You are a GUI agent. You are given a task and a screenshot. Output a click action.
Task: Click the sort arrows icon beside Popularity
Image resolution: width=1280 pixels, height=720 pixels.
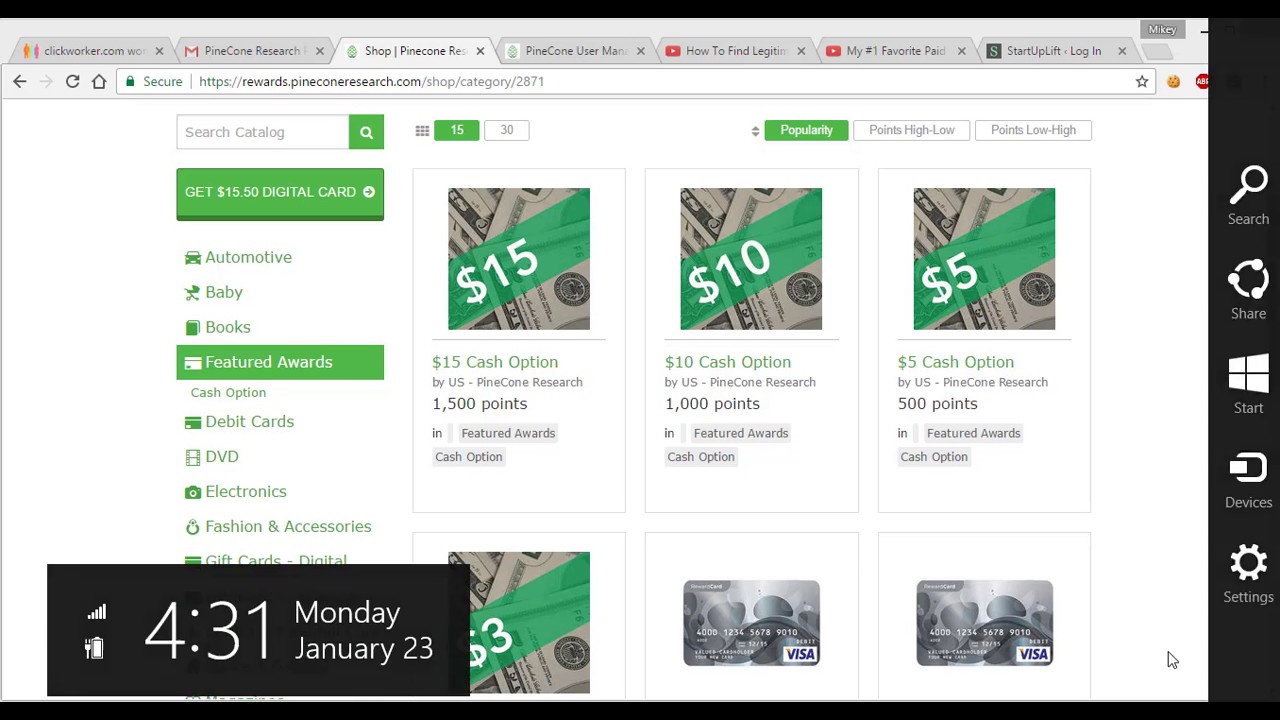click(755, 131)
